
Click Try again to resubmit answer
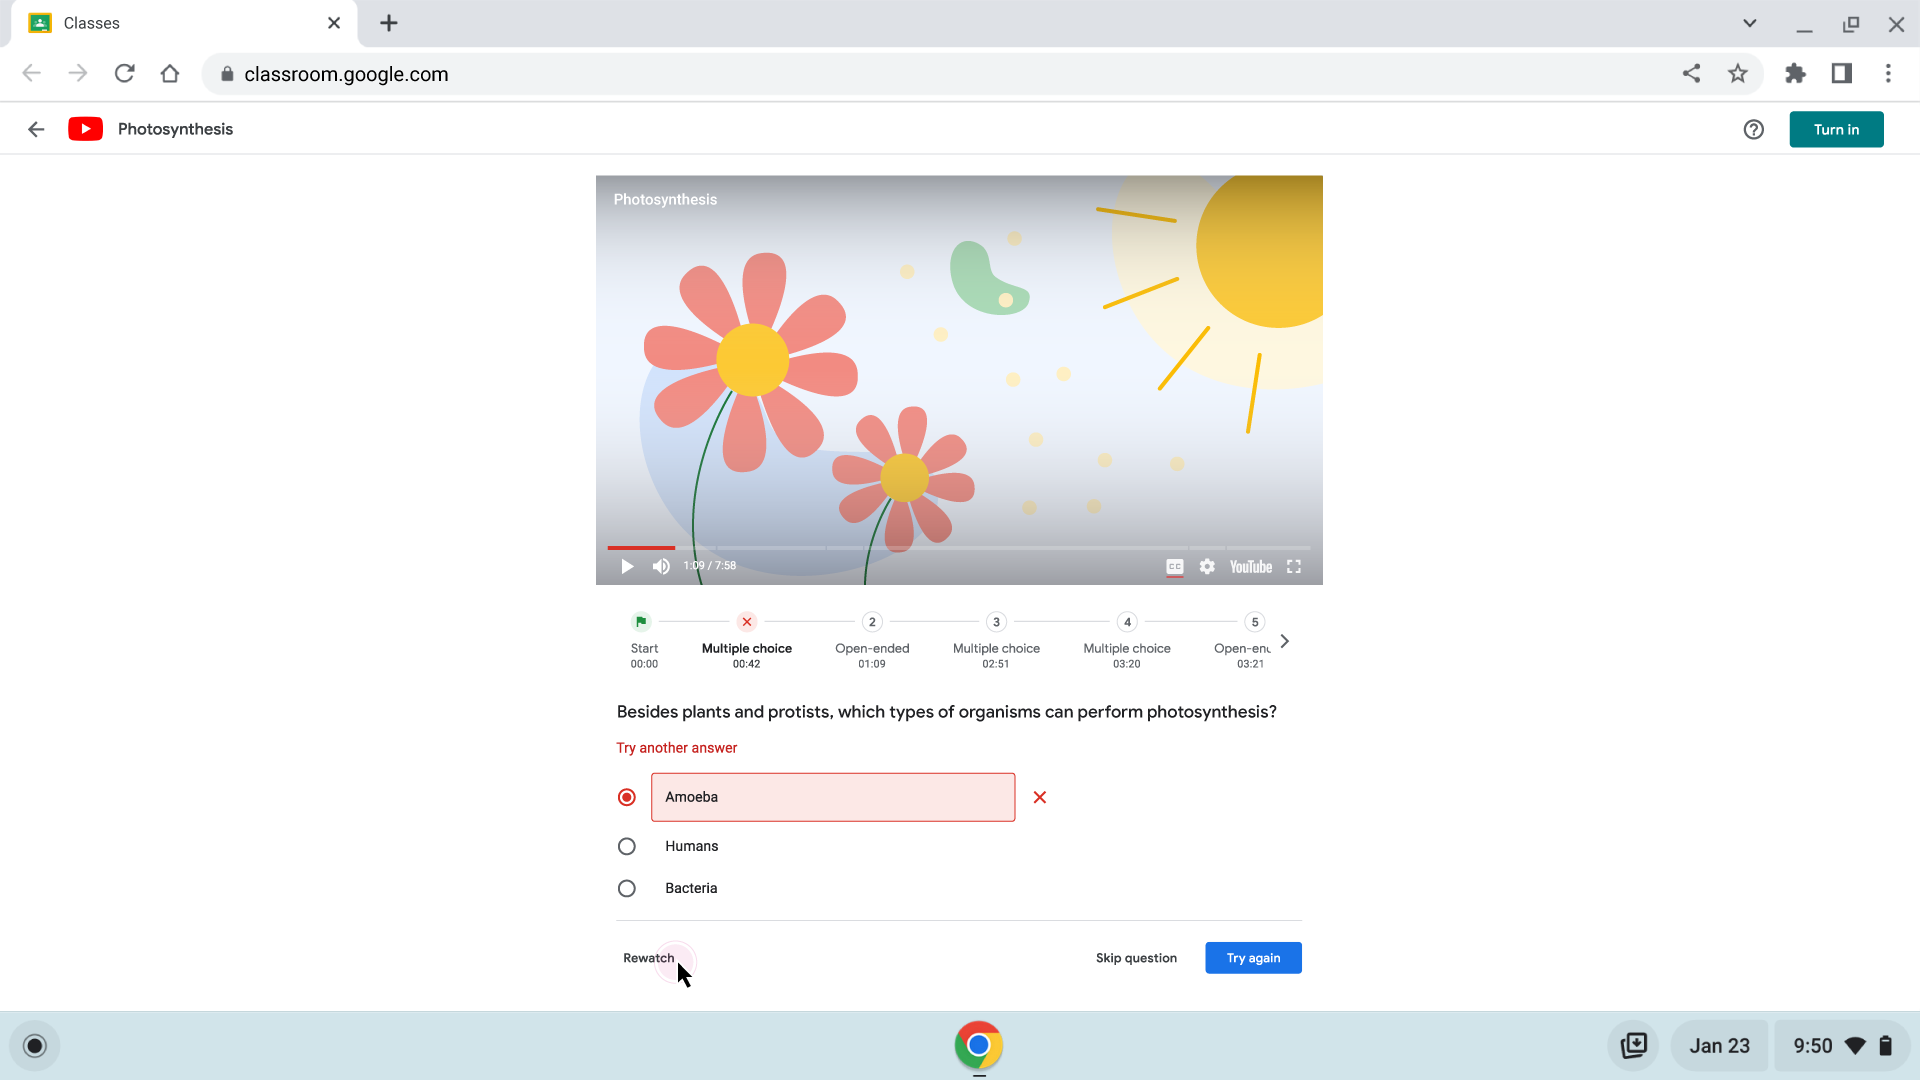1253,957
